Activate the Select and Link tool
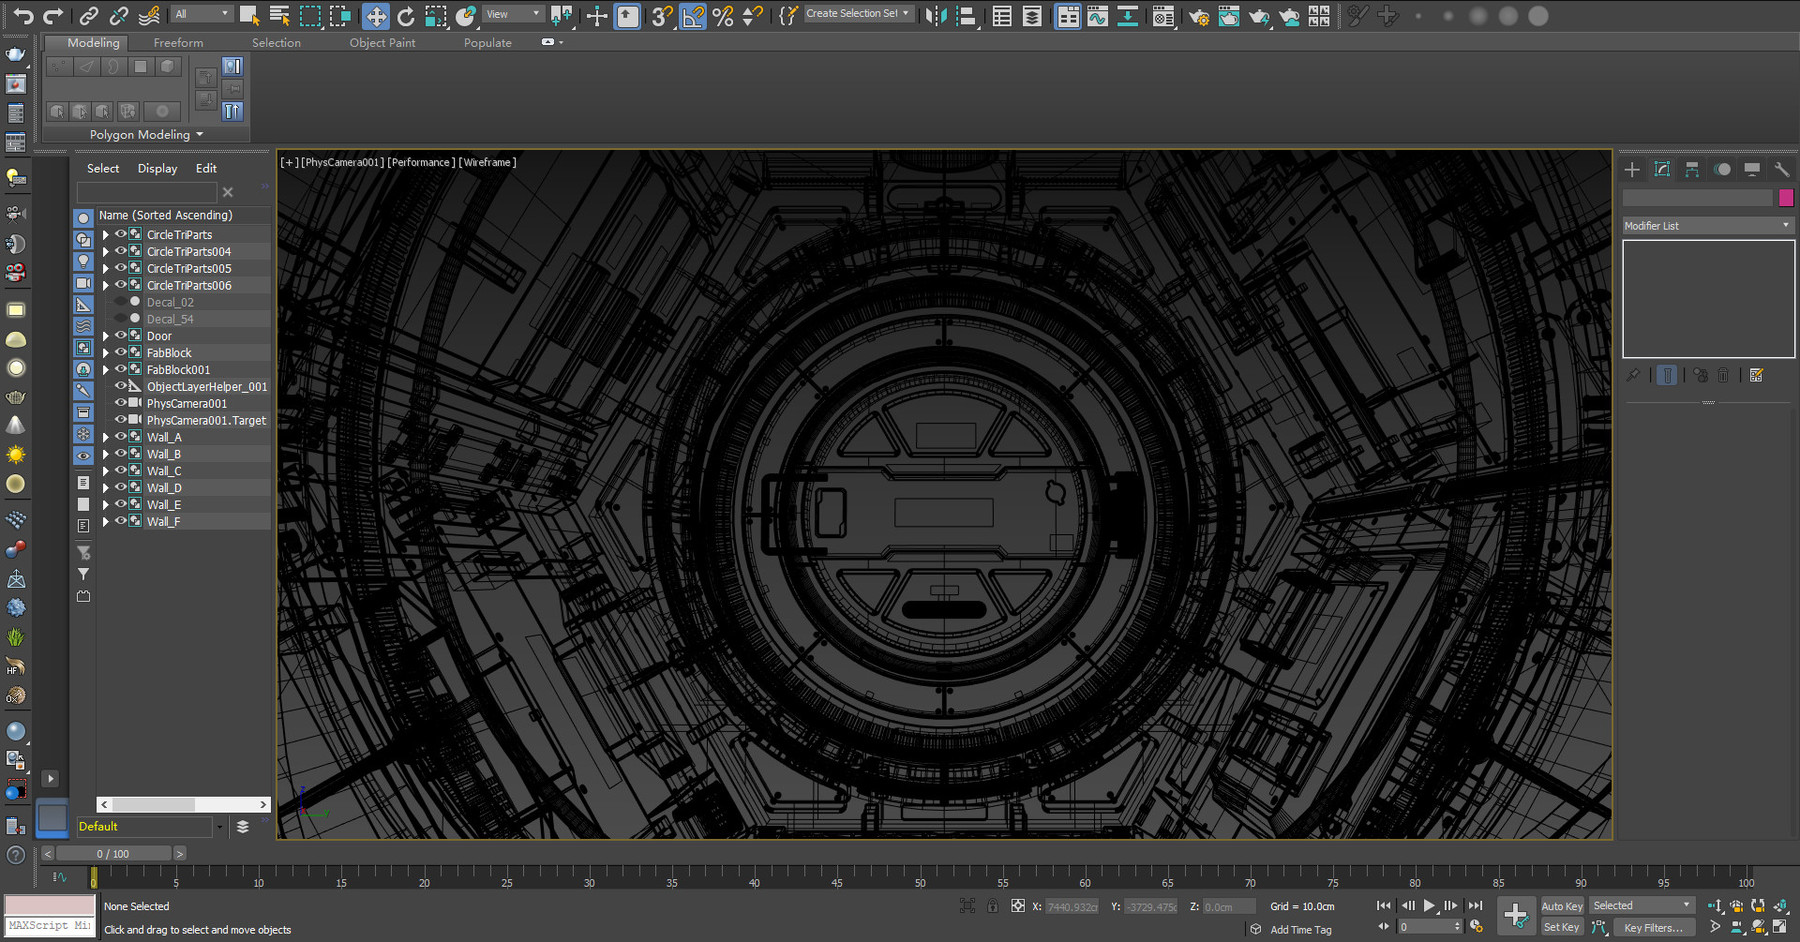1800x942 pixels. point(89,15)
